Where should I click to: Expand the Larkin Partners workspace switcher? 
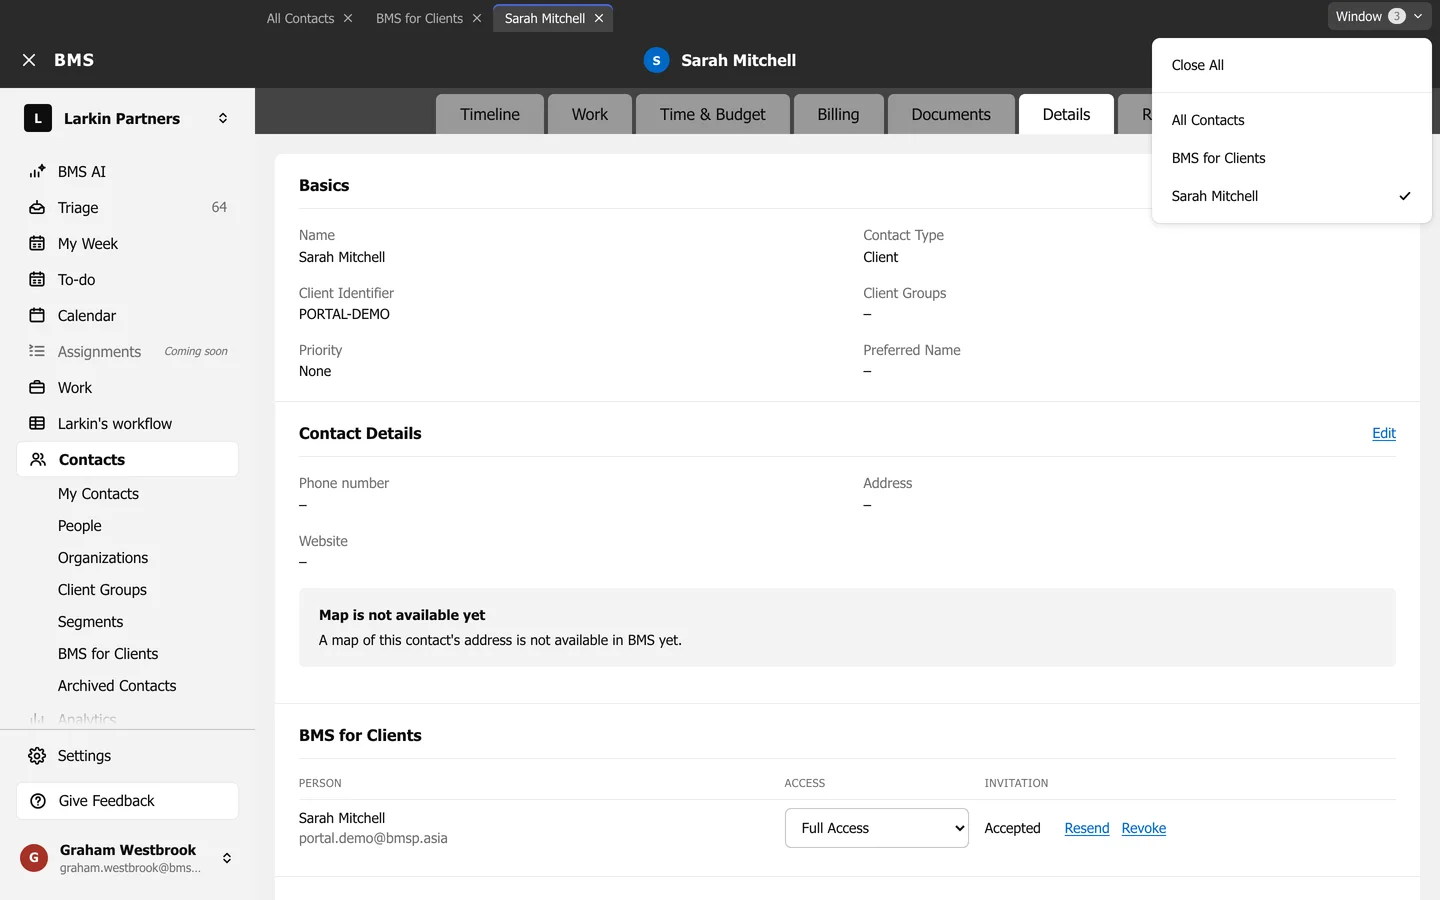[x=223, y=118]
